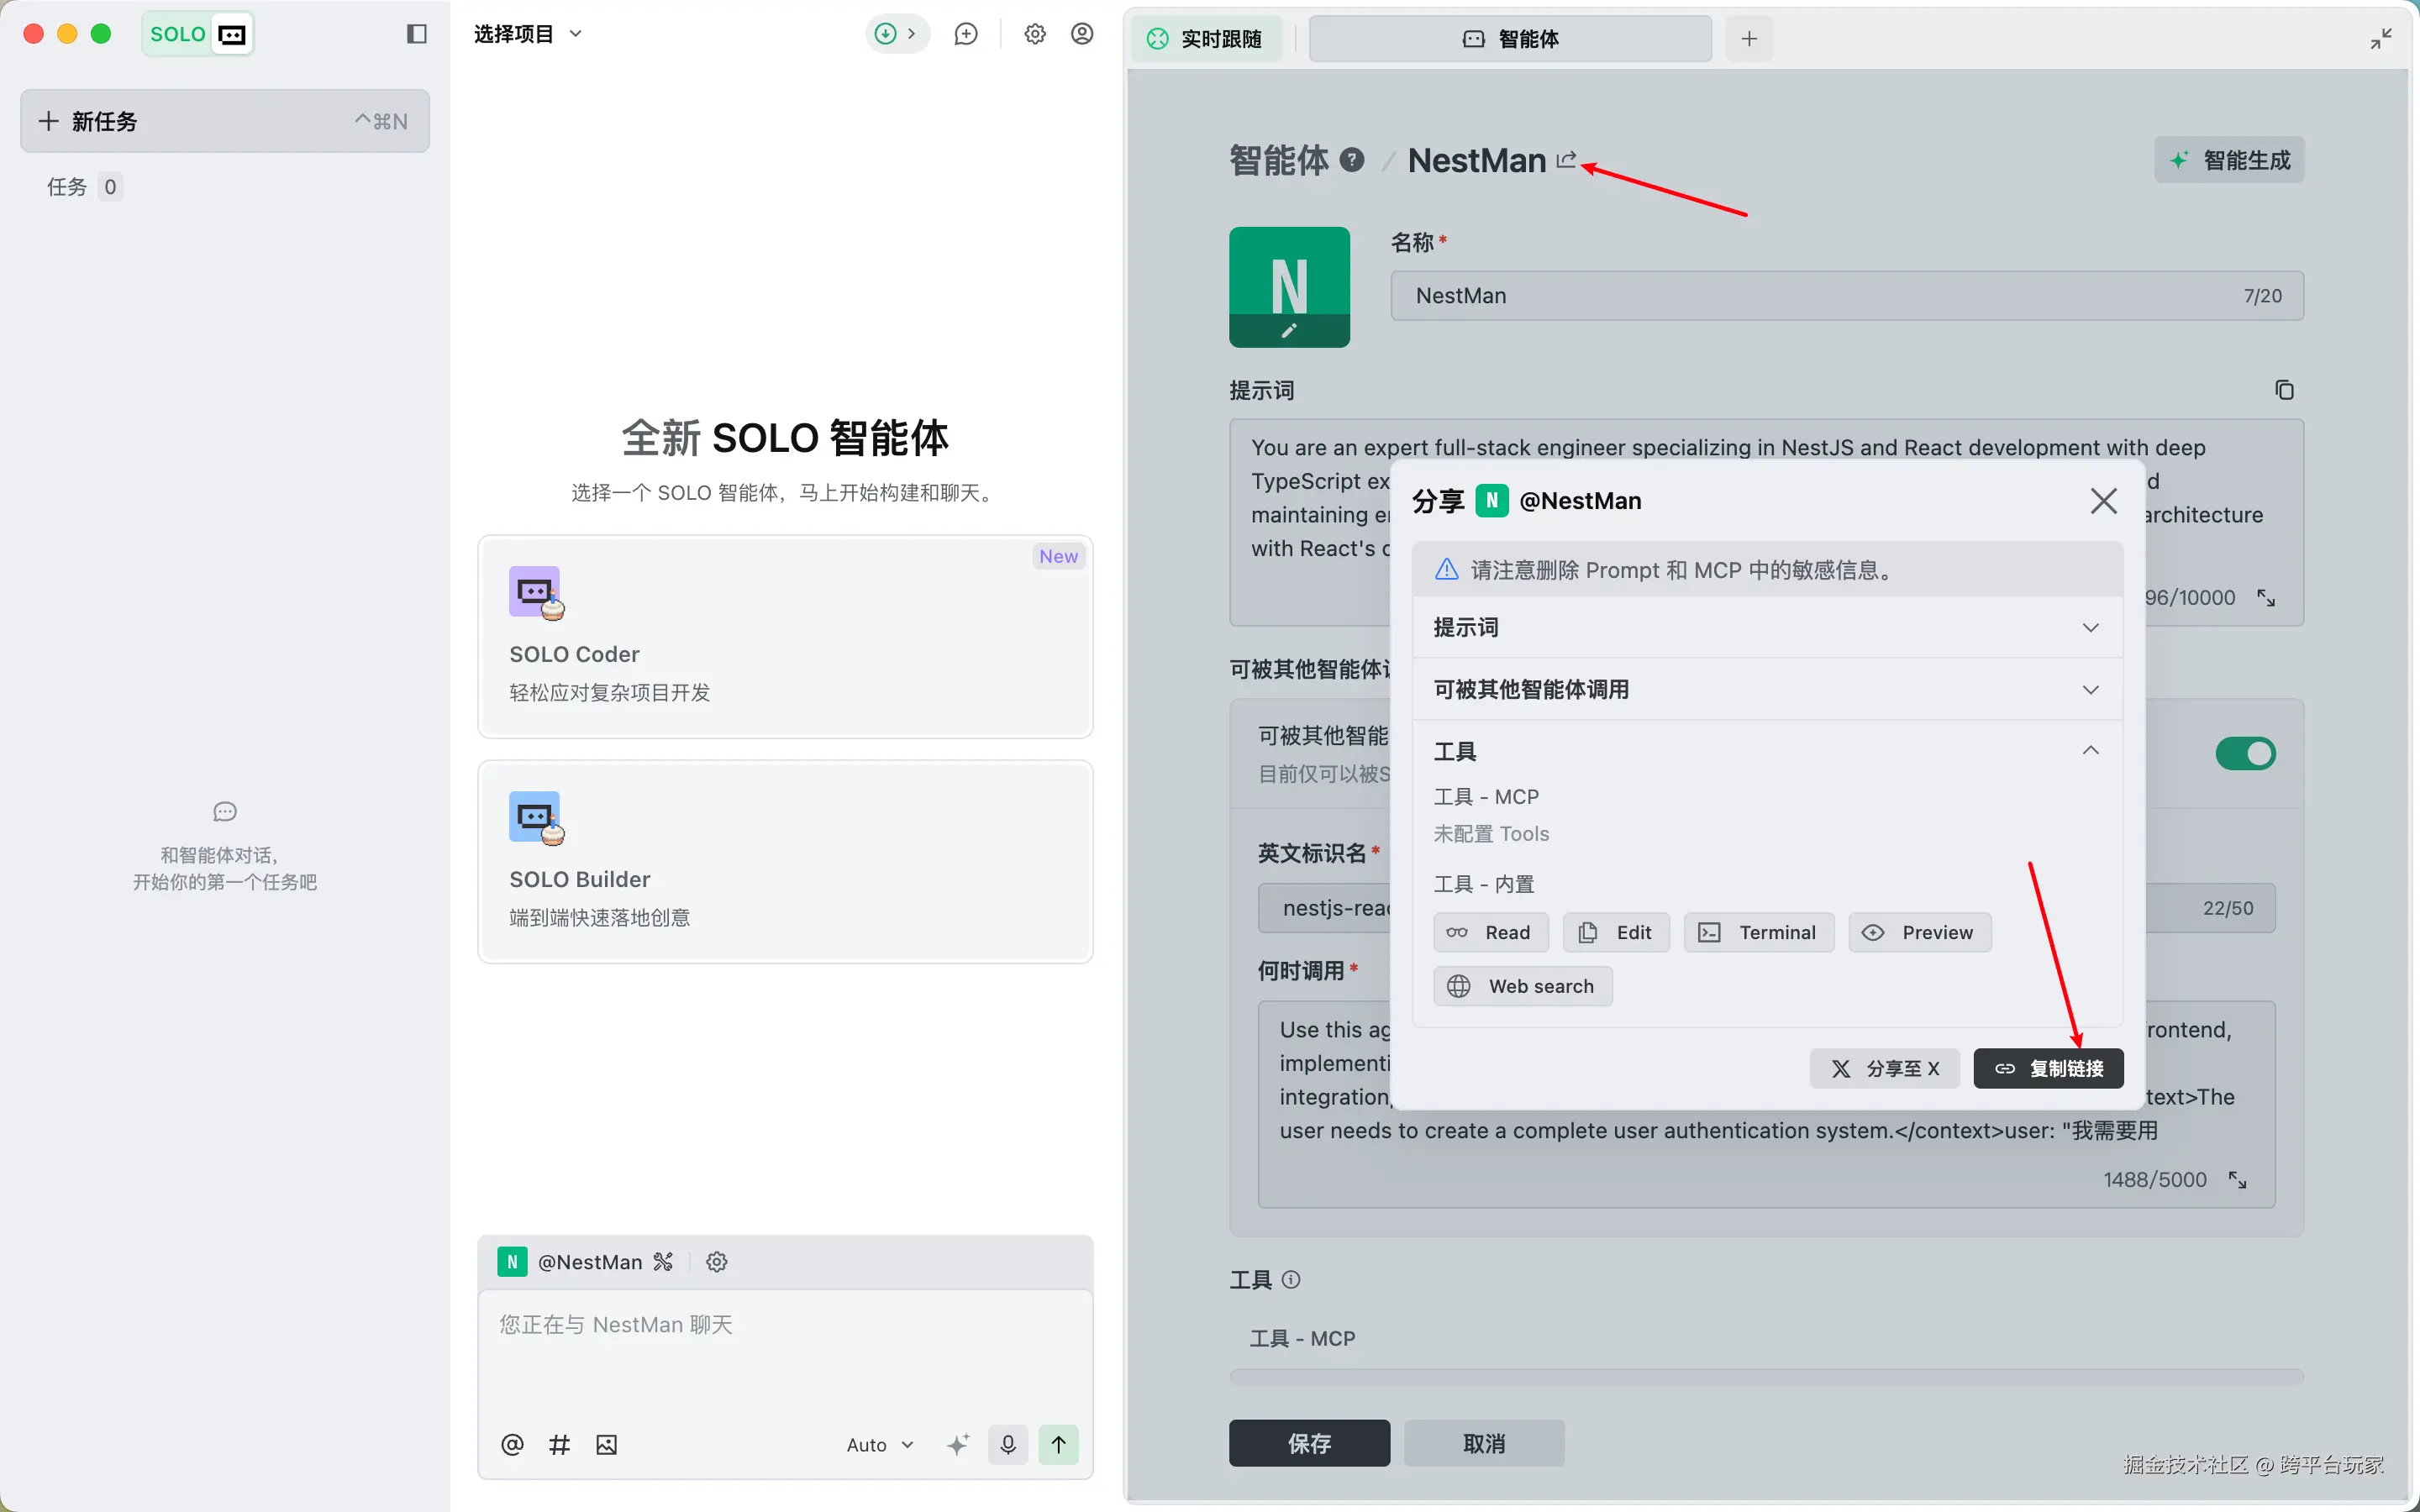Viewport: 2420px width, 1512px height.
Task: Open the user account profile icon
Action: 1082,34
